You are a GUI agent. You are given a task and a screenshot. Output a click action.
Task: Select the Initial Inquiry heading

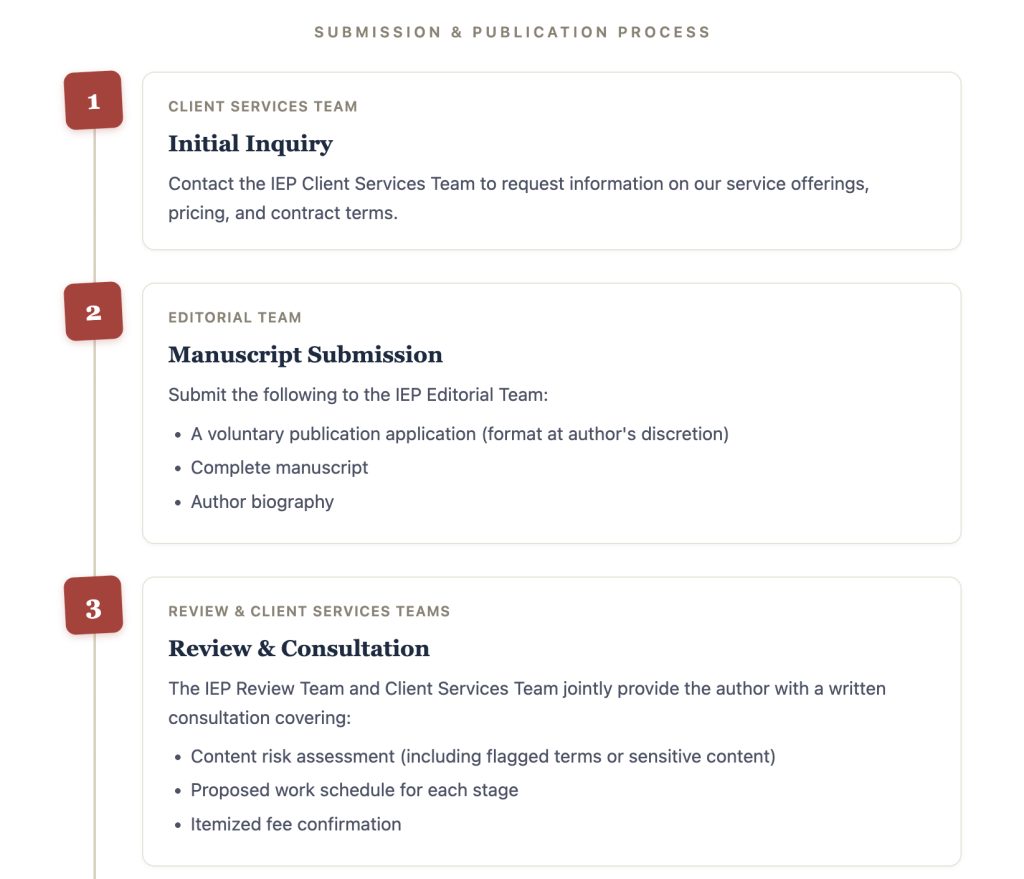pos(250,144)
